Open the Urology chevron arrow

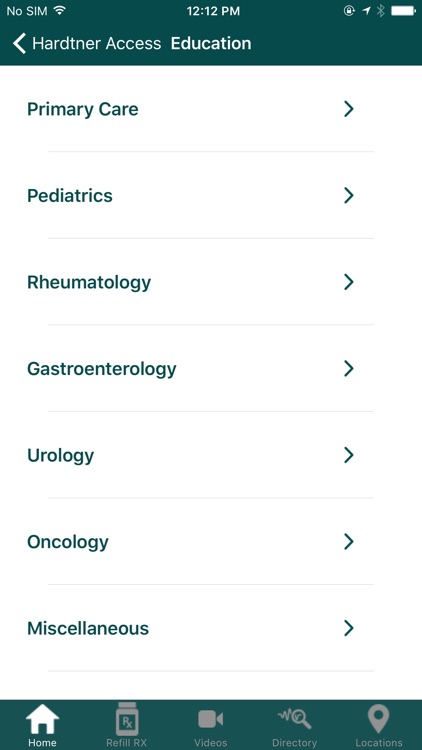349,455
